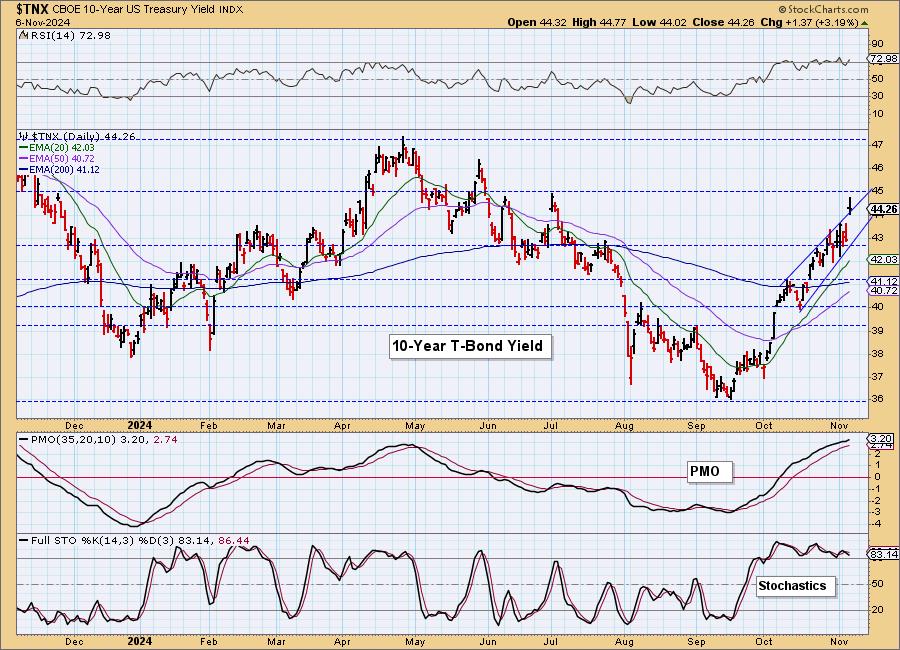The image size is (900, 650).
Task: Click the 83.14 stochastic tag on the right axis
Action: pos(884,554)
